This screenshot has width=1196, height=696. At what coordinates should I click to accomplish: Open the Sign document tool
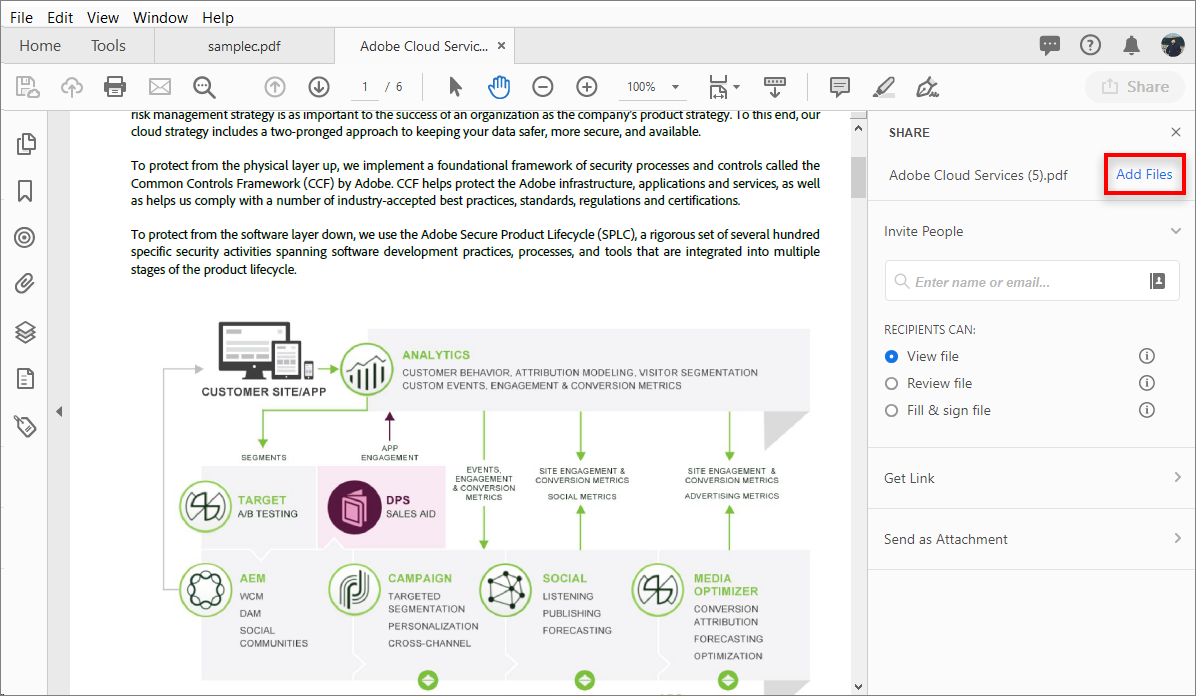point(927,87)
